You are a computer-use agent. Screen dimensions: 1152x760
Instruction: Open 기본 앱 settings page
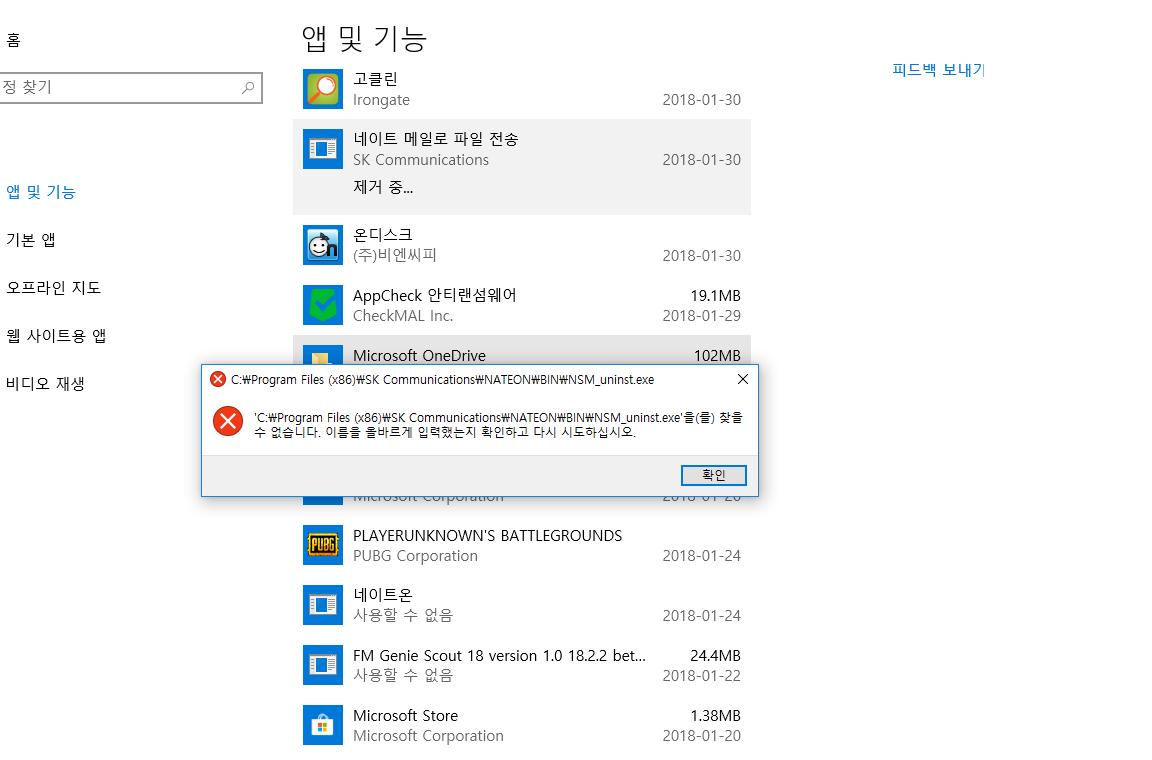(x=31, y=240)
